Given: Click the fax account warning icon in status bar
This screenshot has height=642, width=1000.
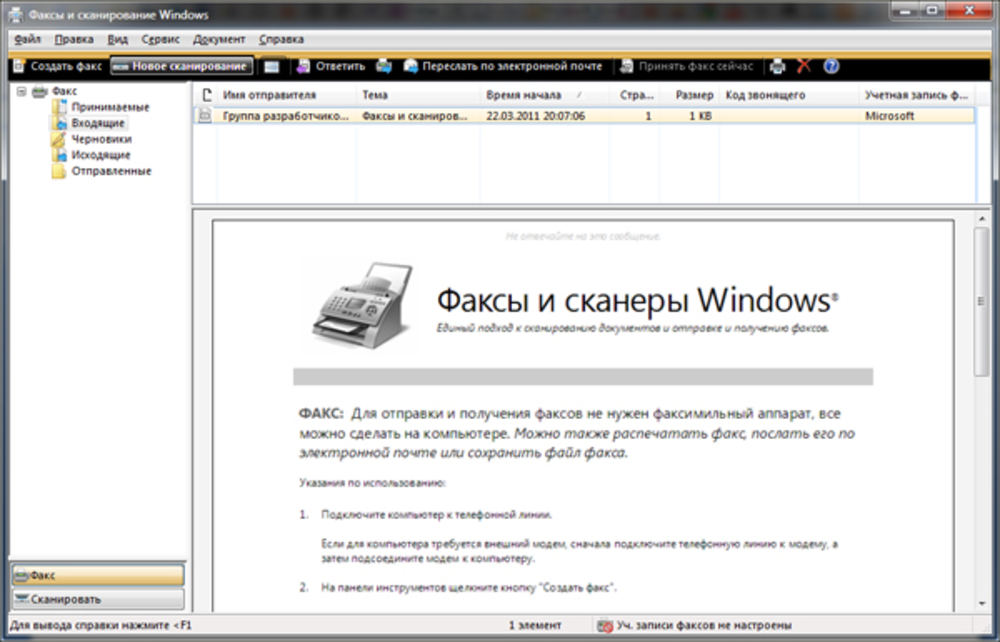Looking at the screenshot, I should (x=605, y=626).
